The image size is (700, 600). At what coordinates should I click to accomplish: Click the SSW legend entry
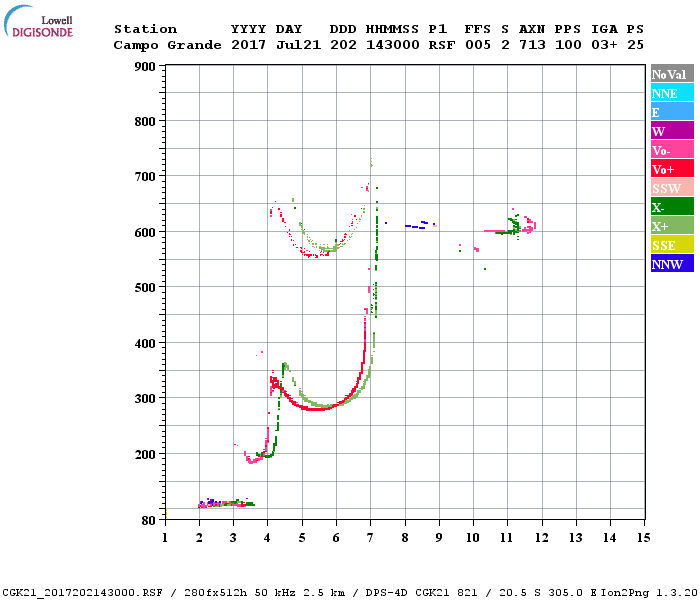[672, 188]
